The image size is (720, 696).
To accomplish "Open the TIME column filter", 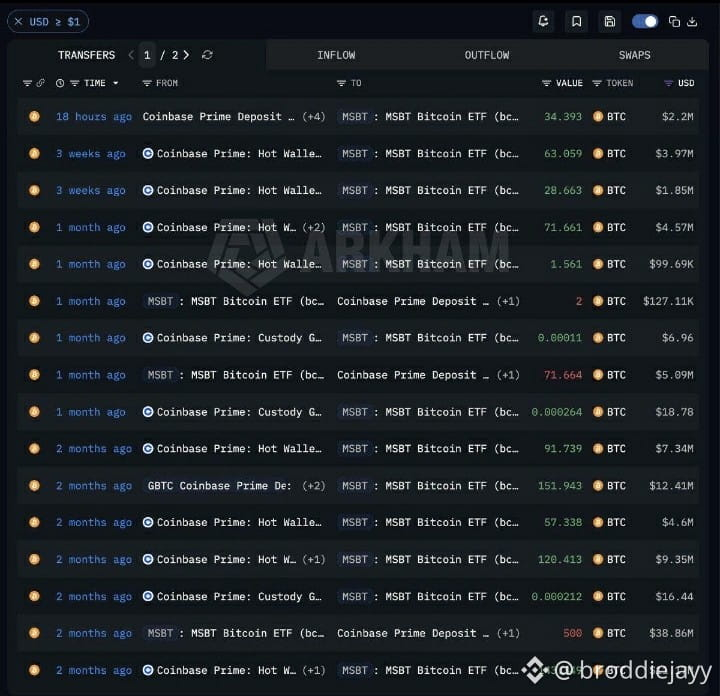I will (x=75, y=83).
